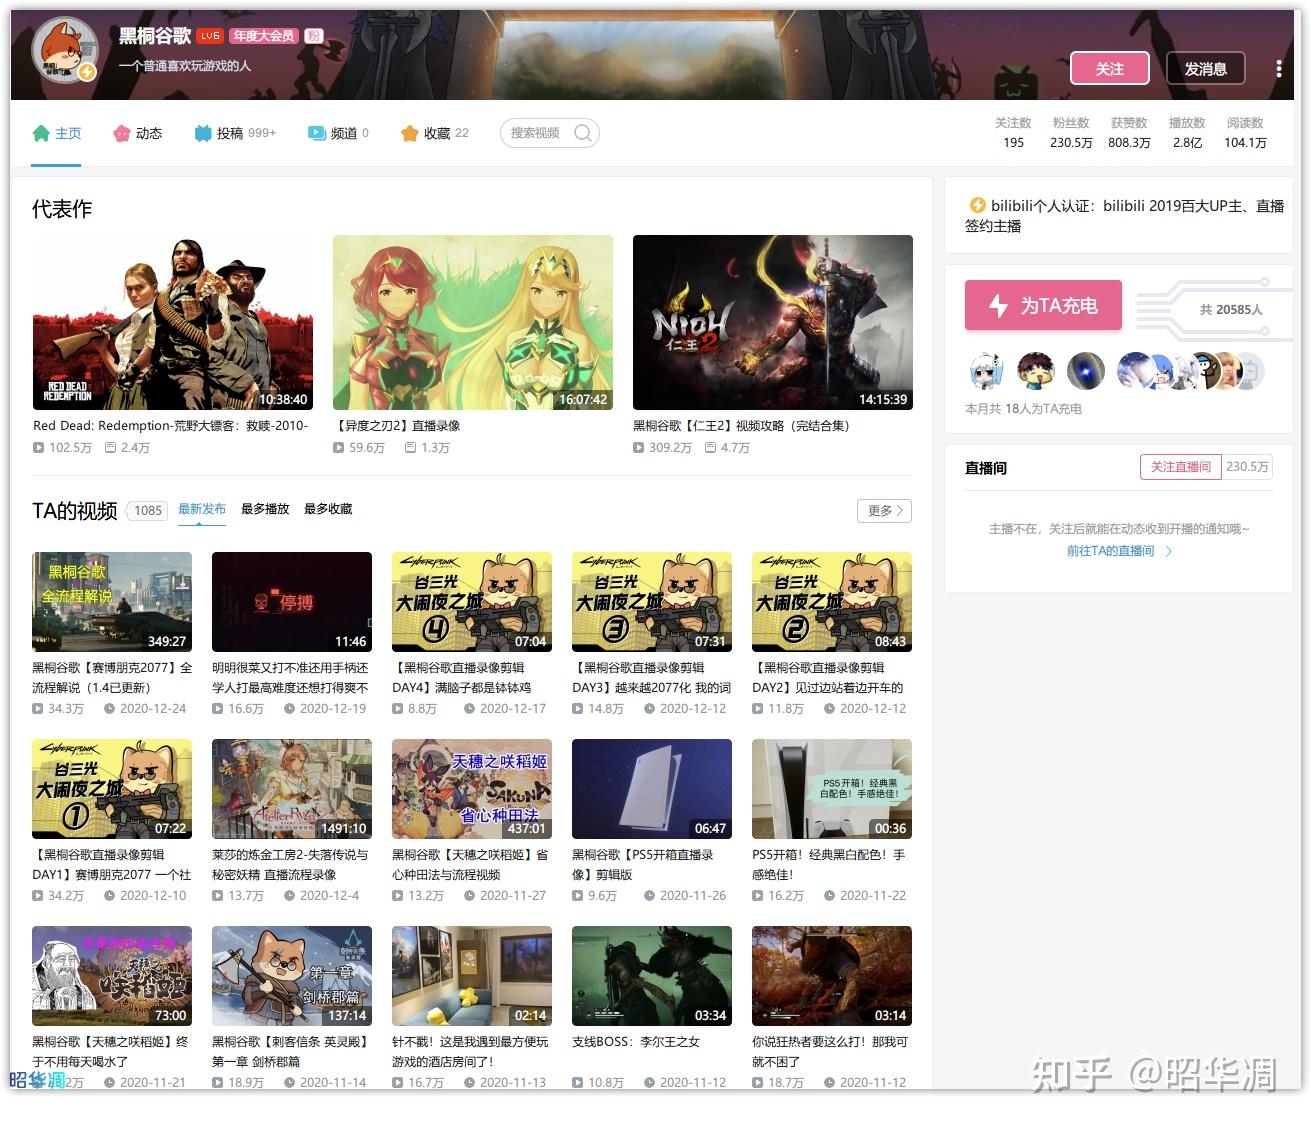Open the 投稿 999+ tab
Image resolution: width=1311 pixels, height=1129 pixels.
tap(235, 133)
